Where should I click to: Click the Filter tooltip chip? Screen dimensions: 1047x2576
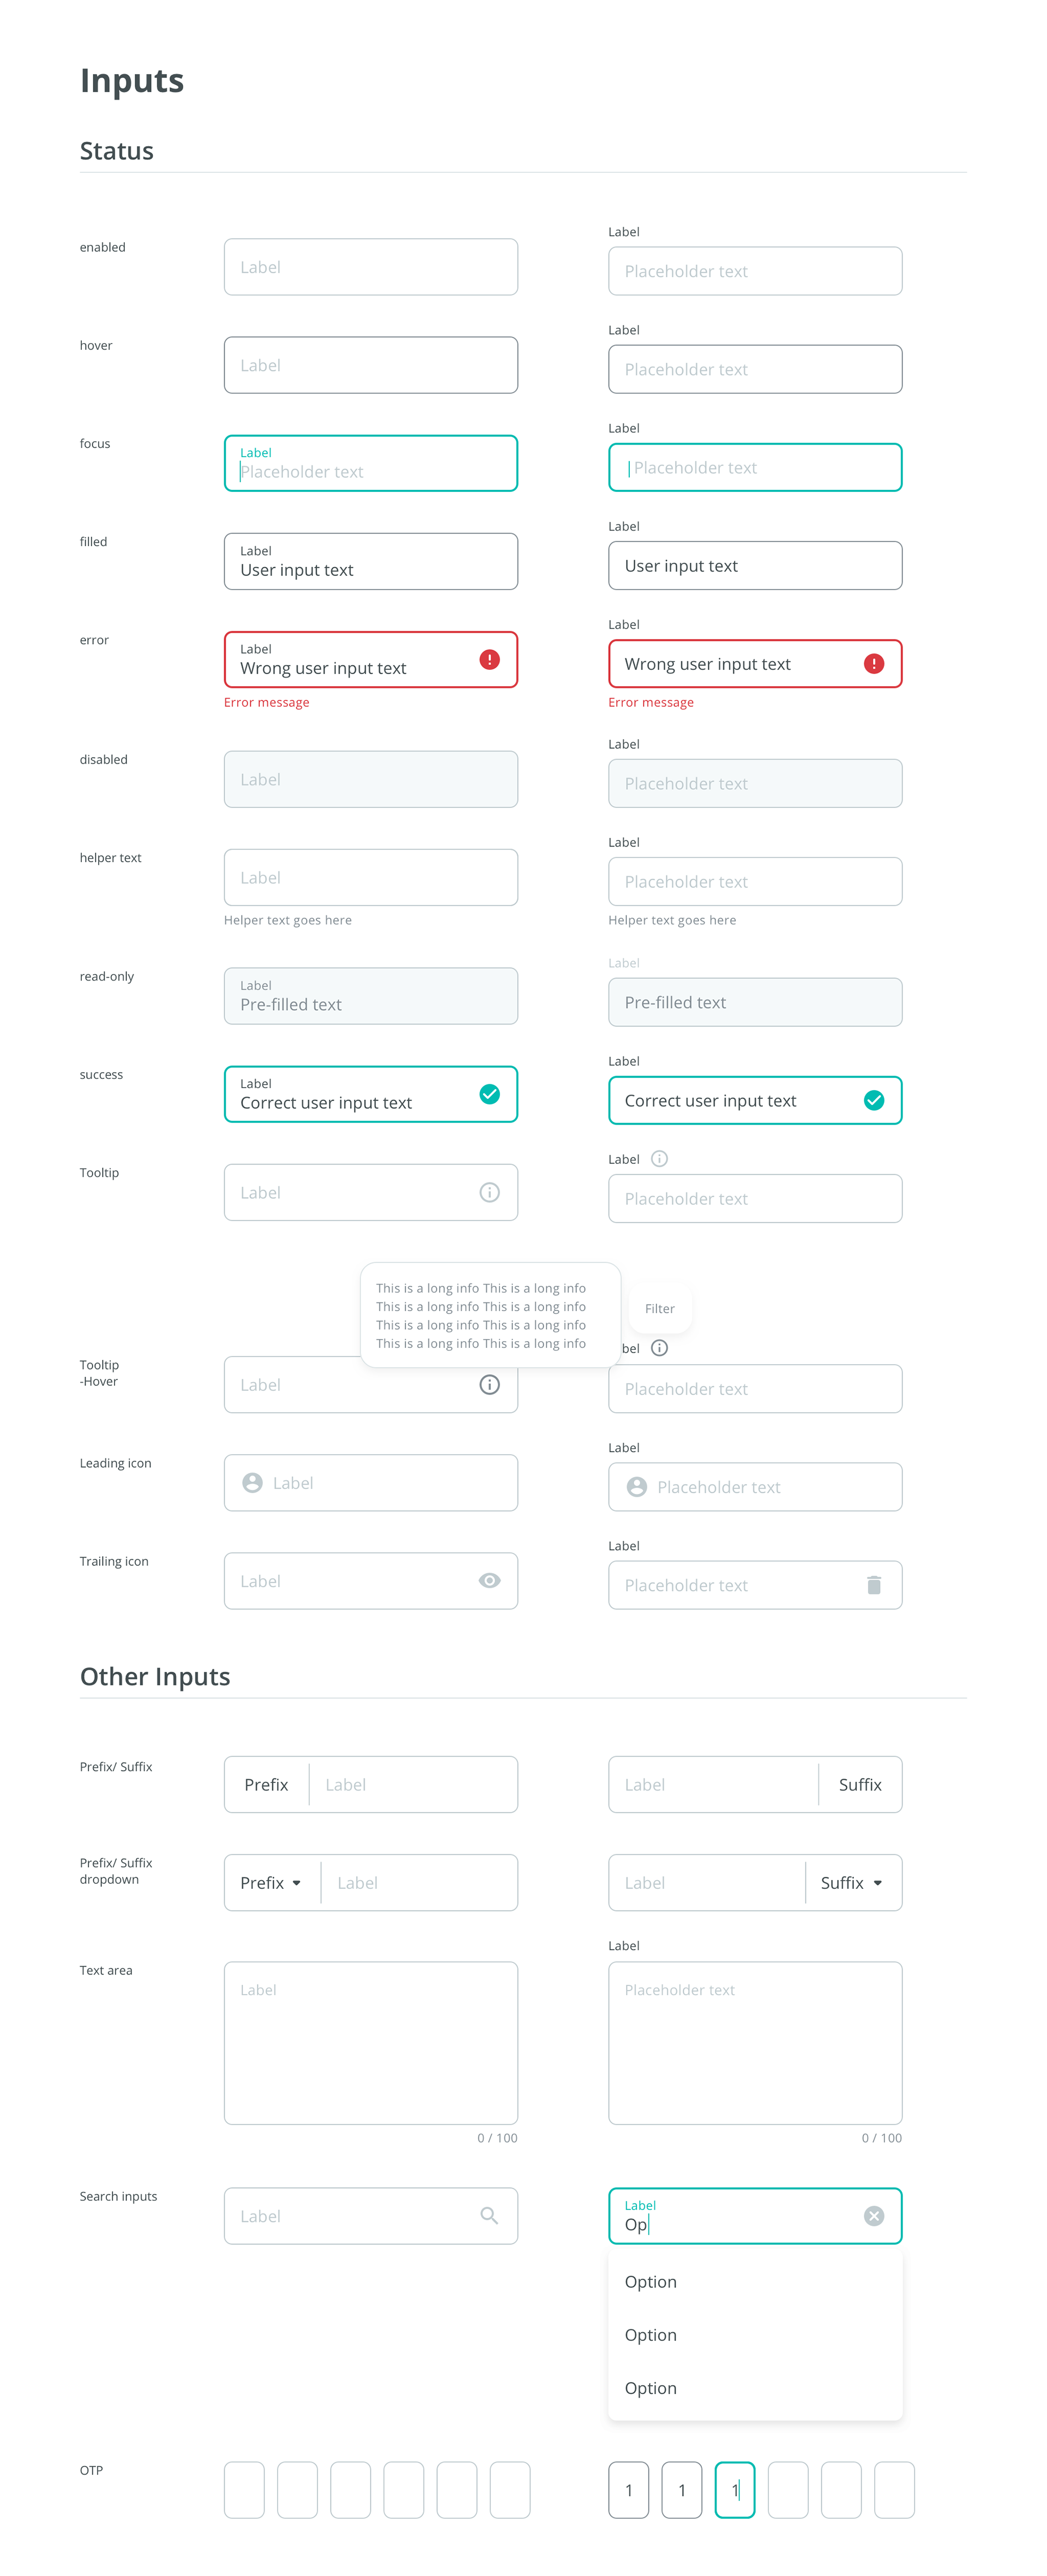(659, 1308)
